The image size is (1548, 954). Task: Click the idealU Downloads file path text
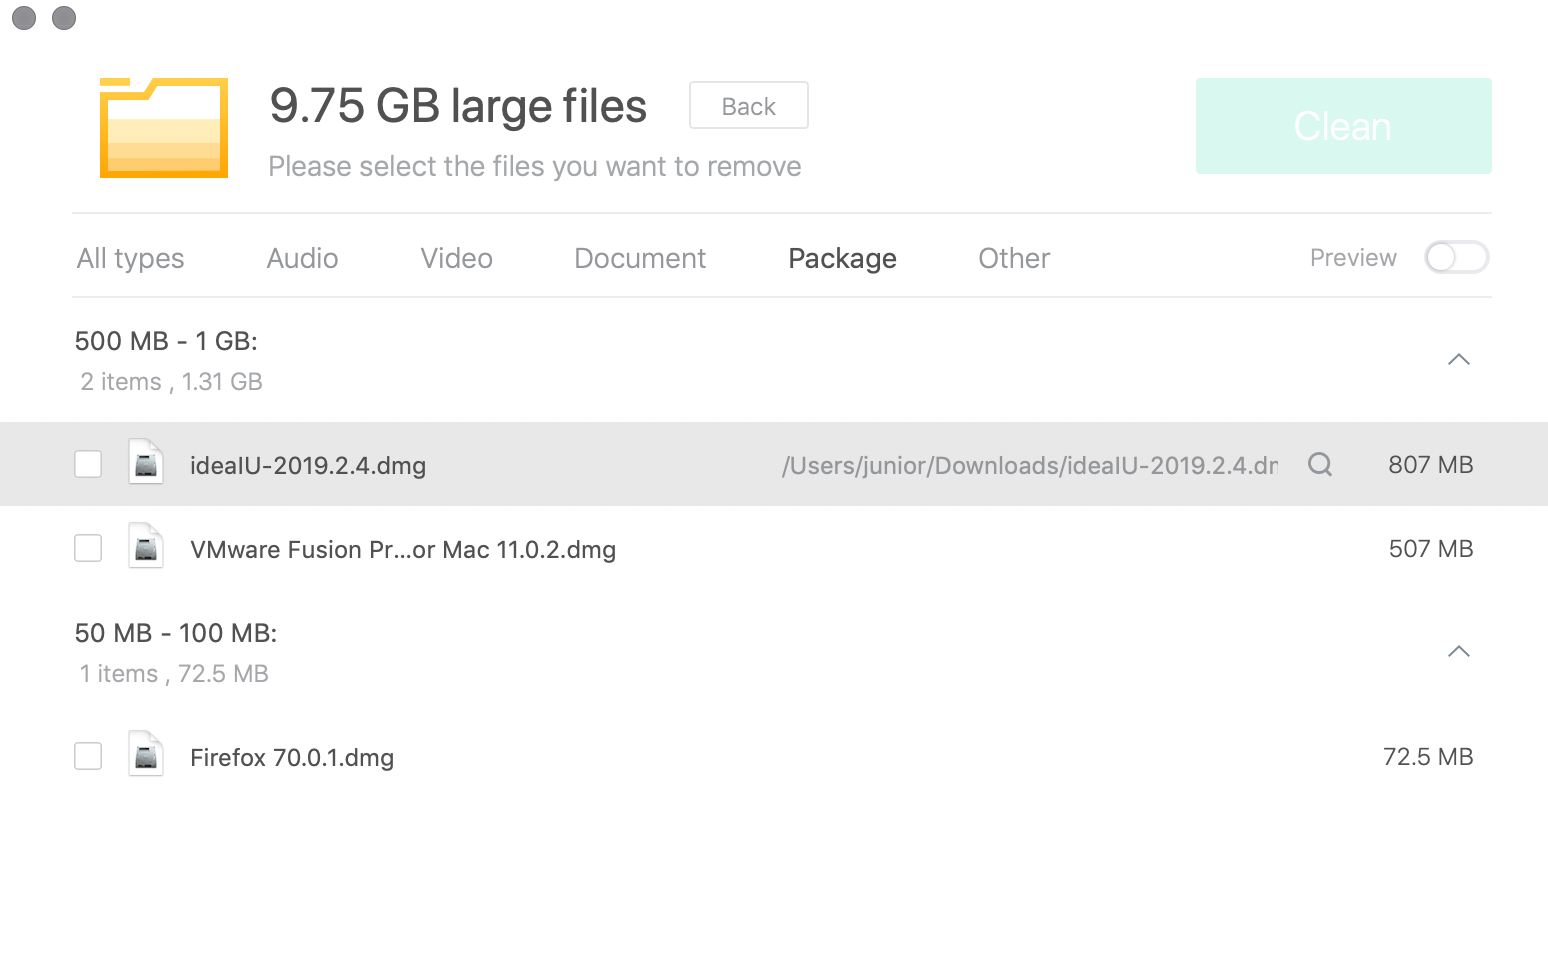pos(1030,466)
